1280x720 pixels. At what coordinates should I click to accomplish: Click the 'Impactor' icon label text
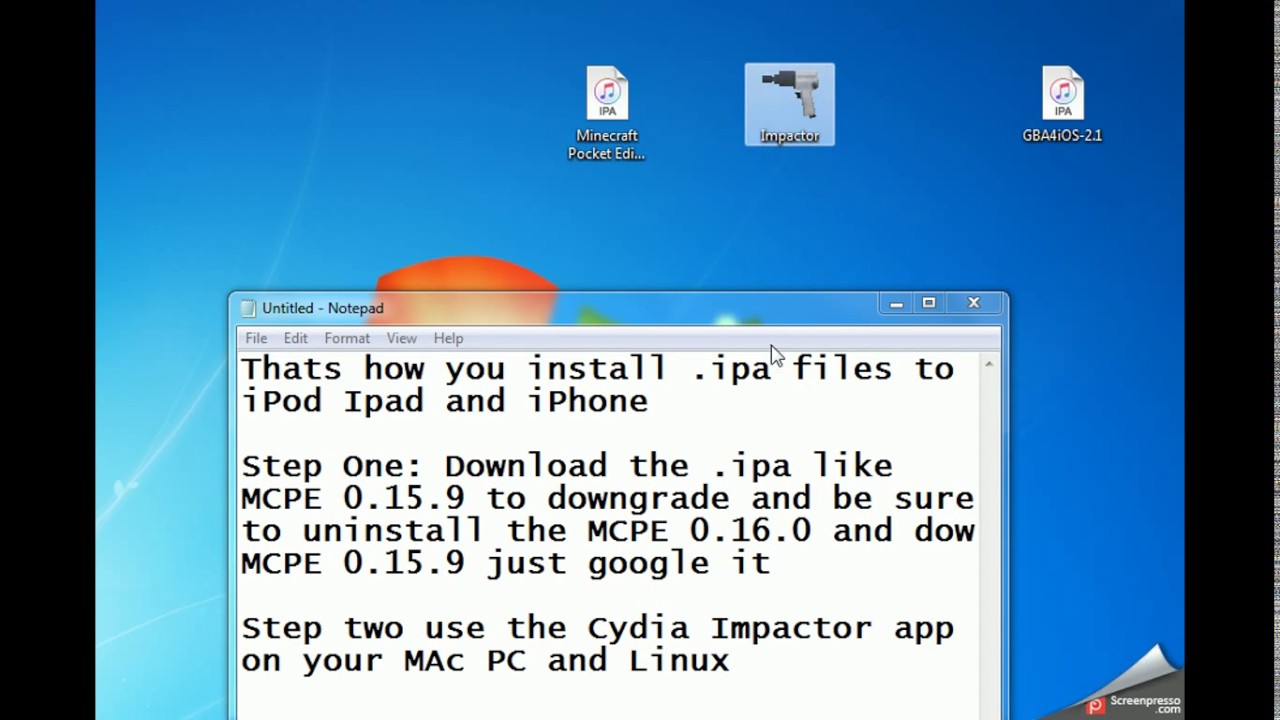click(x=789, y=136)
